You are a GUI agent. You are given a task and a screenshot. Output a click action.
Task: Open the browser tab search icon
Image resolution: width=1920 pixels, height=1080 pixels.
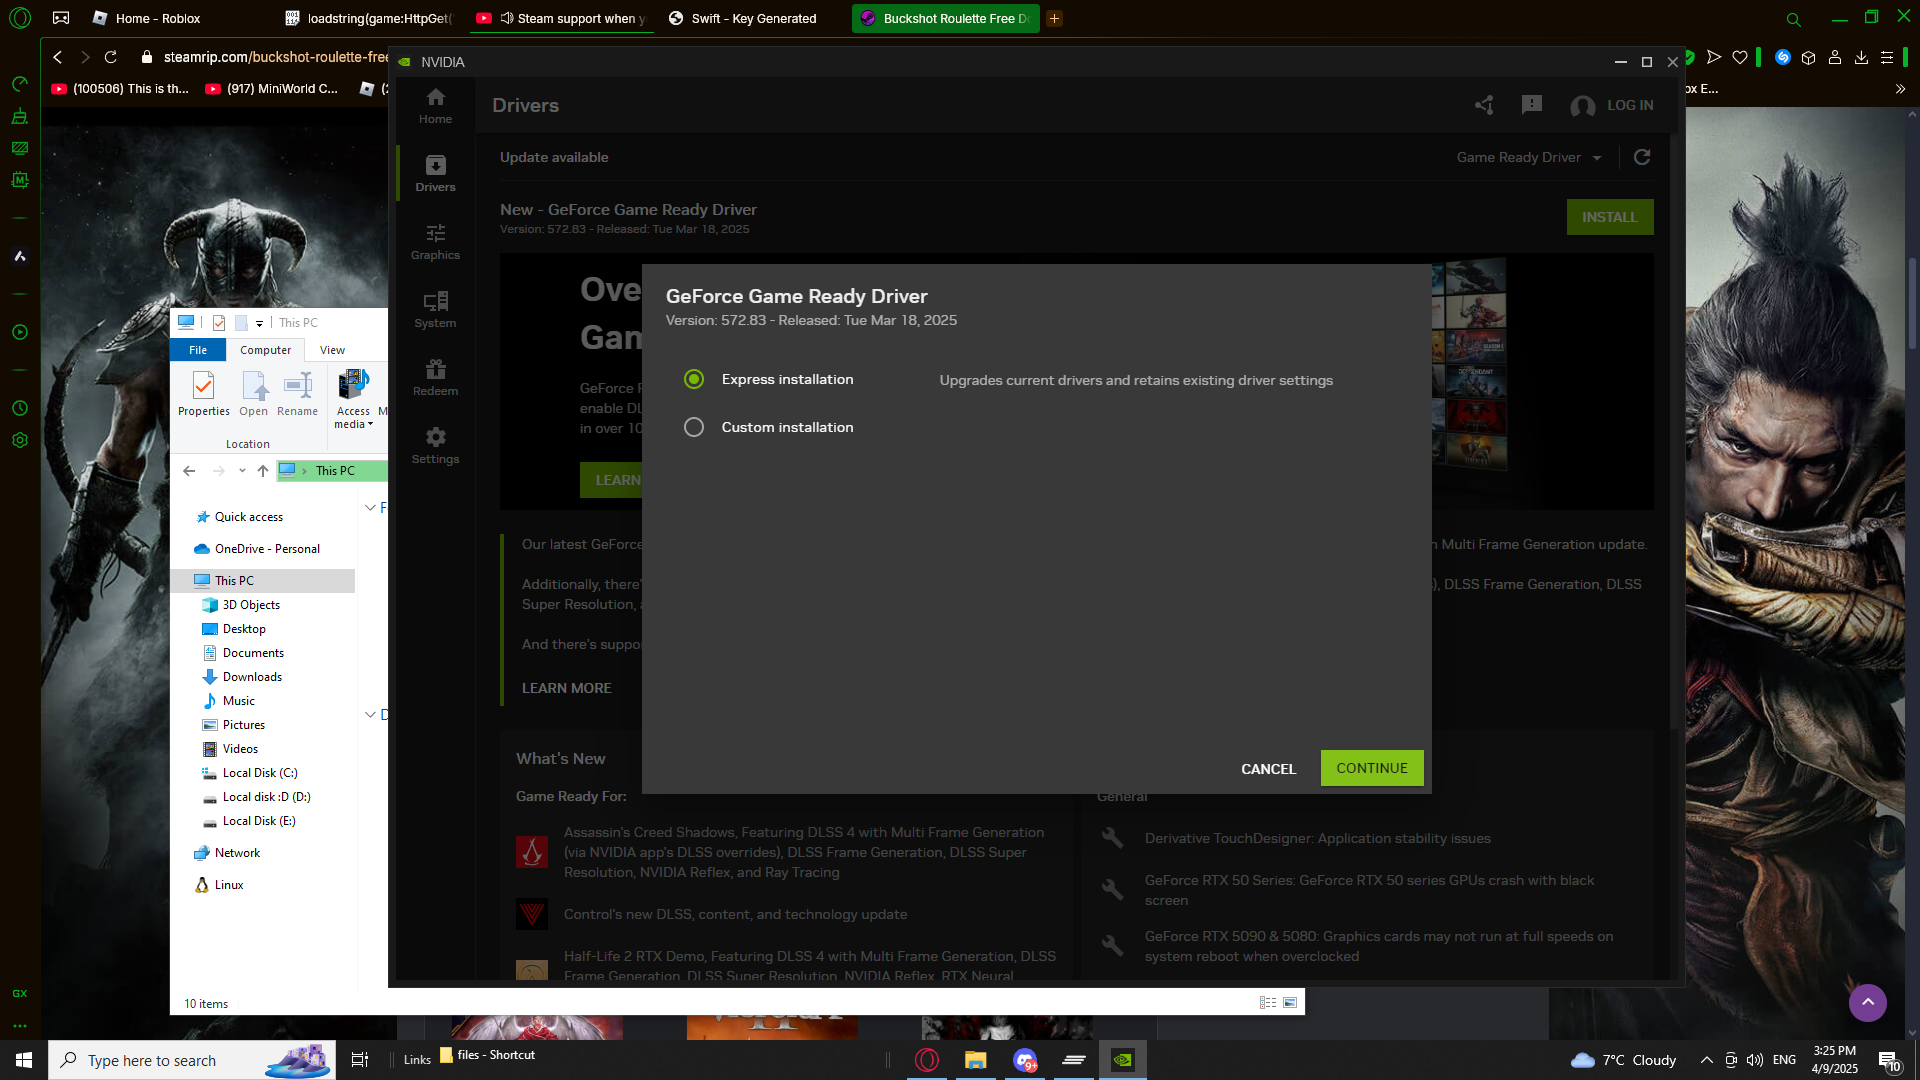click(1793, 19)
